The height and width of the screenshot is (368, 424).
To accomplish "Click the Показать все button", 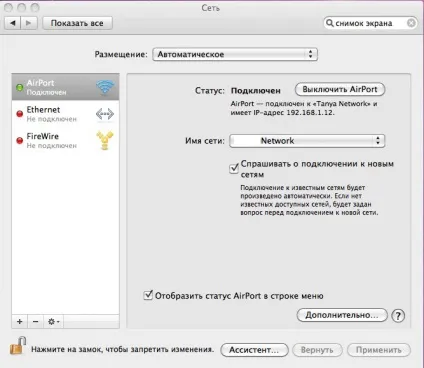I will click(77, 23).
